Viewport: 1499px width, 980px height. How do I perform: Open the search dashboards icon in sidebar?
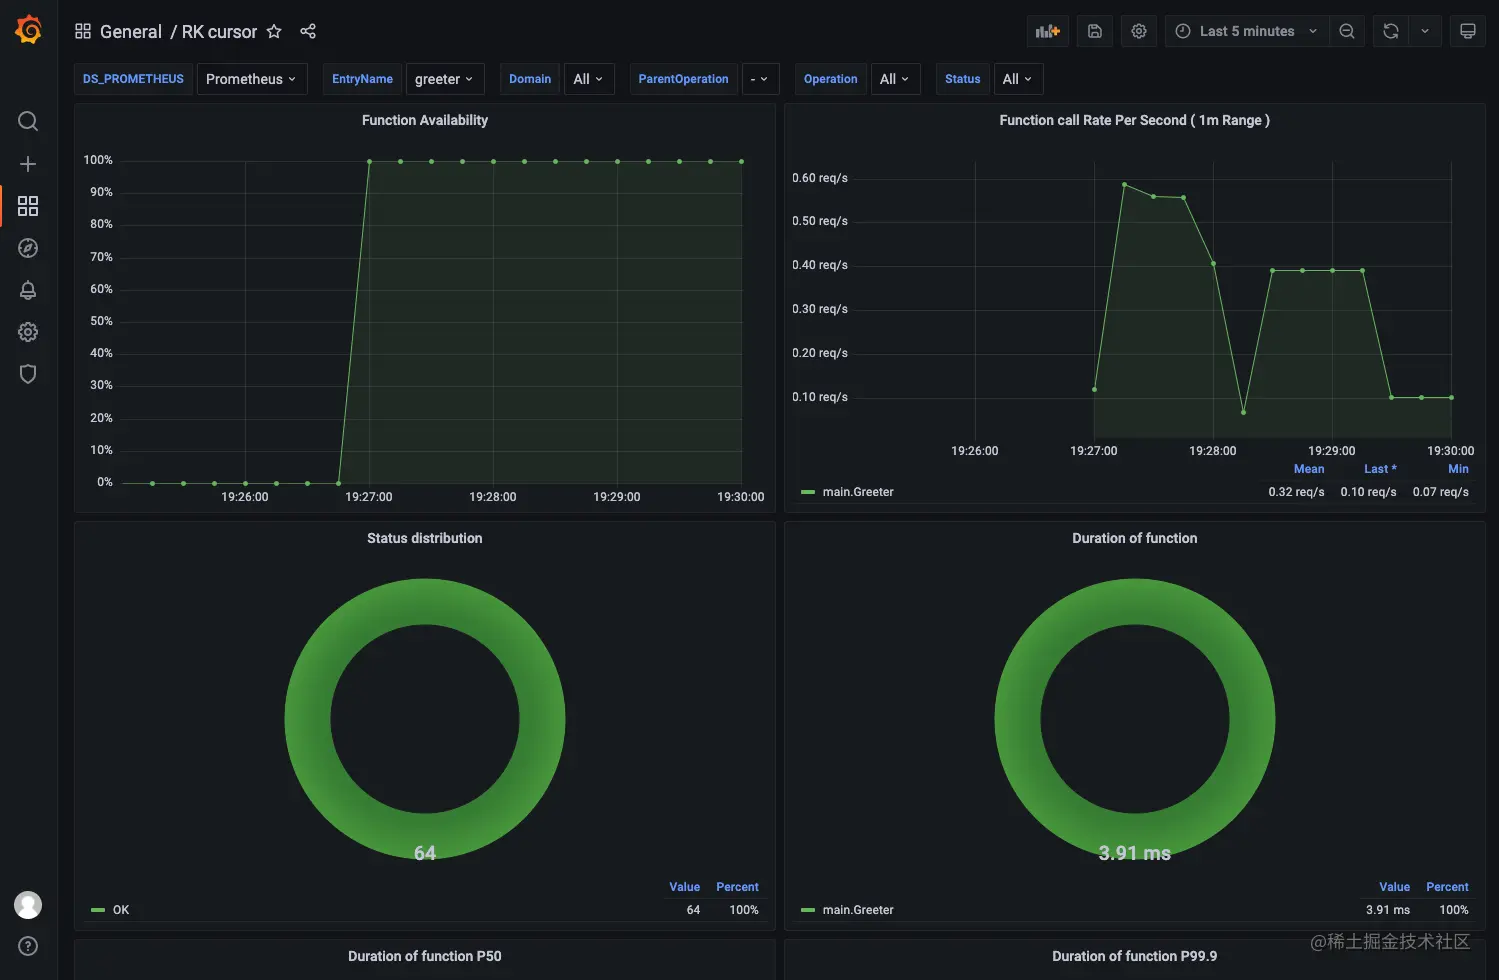click(28, 121)
